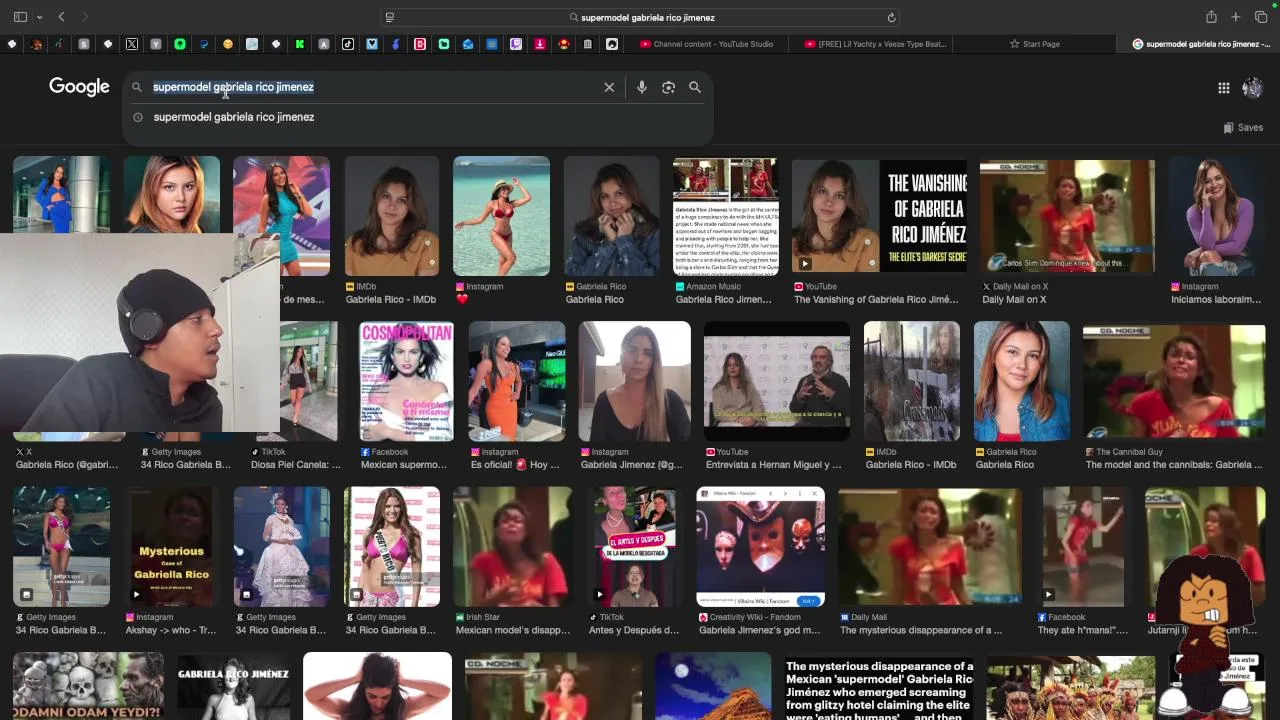Viewport: 1280px width, 720px height.
Task: Click Safari address bar search field
Action: click(640, 17)
